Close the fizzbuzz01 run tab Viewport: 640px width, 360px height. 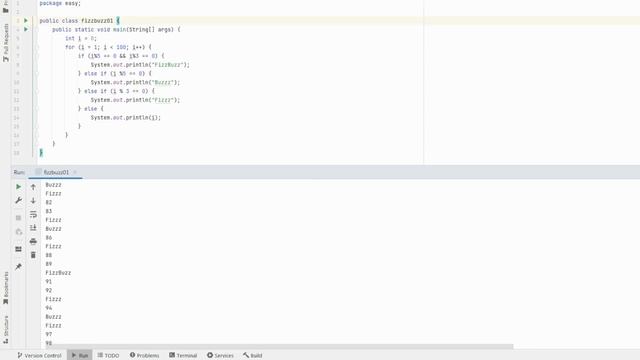tap(75, 172)
